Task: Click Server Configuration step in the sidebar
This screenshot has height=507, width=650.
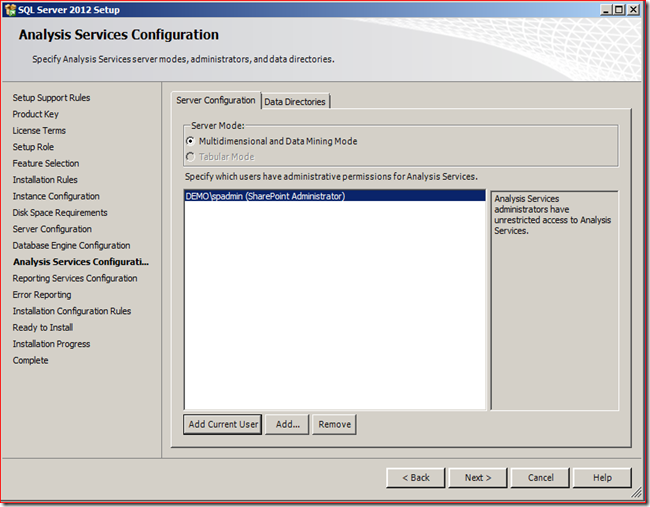Action: pyautogui.click(x=52, y=229)
